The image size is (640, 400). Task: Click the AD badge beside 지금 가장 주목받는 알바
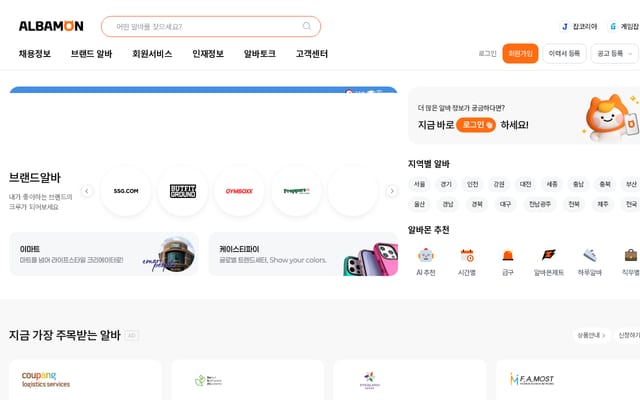[131, 336]
